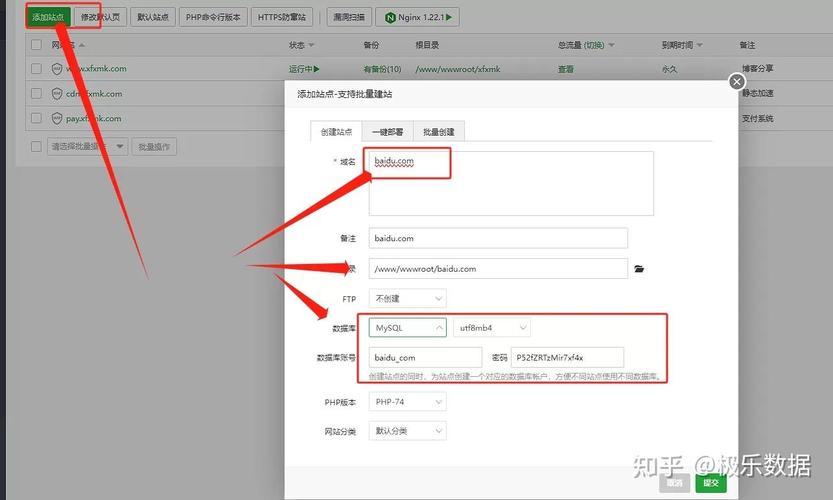Open 默认分类 site category dropdown
Screen dimensions: 833x500
407,431
